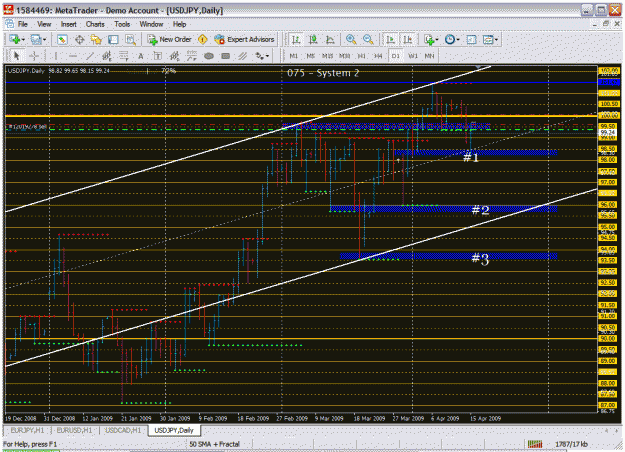Switch to candlestick chart display
Image resolution: width=625 pixels, height=452 pixels.
click(313, 39)
